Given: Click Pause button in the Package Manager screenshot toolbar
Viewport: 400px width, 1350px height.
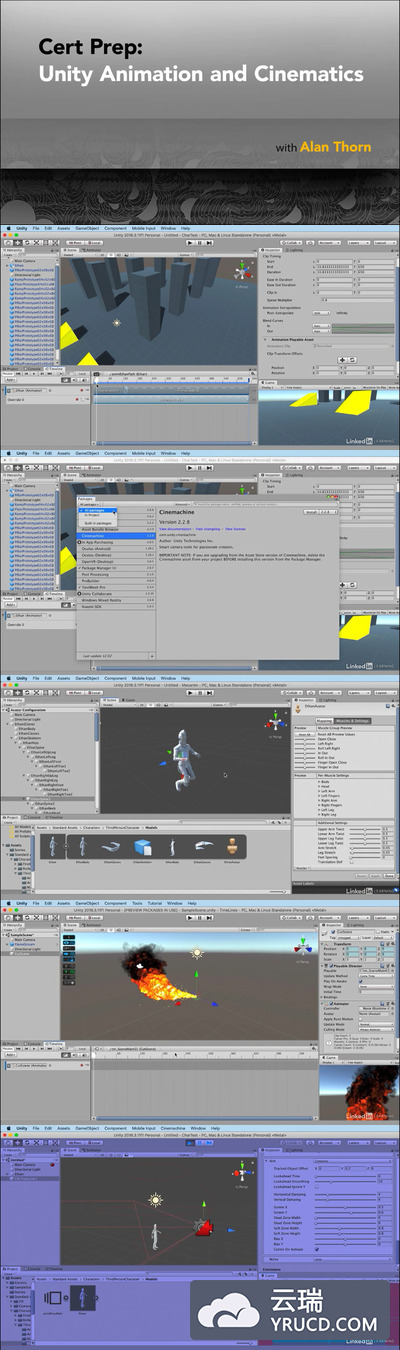Looking at the screenshot, I should [200, 467].
